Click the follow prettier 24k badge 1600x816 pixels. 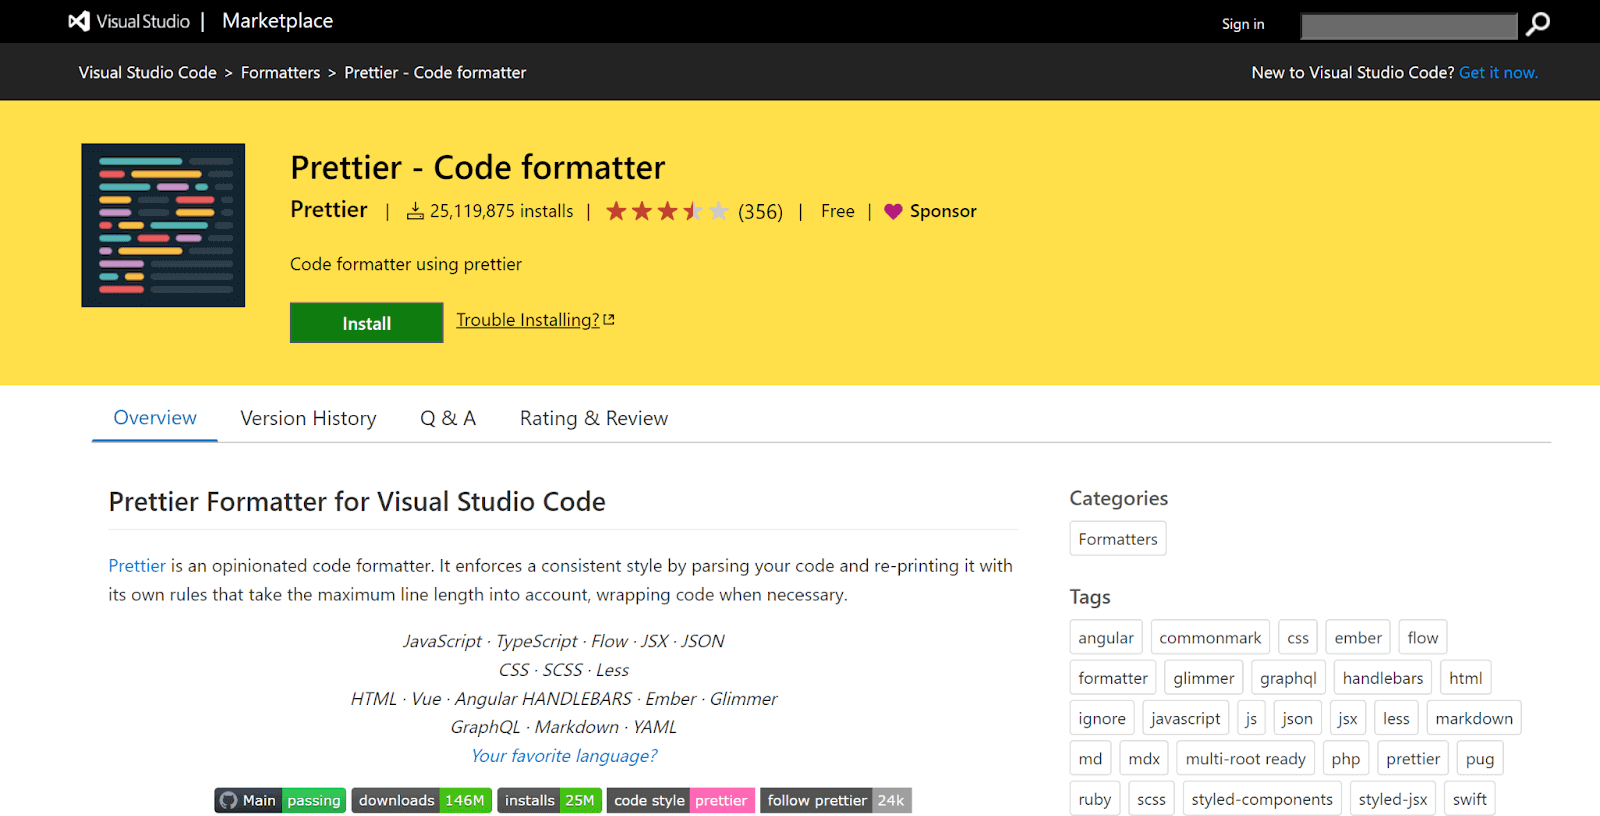835,800
